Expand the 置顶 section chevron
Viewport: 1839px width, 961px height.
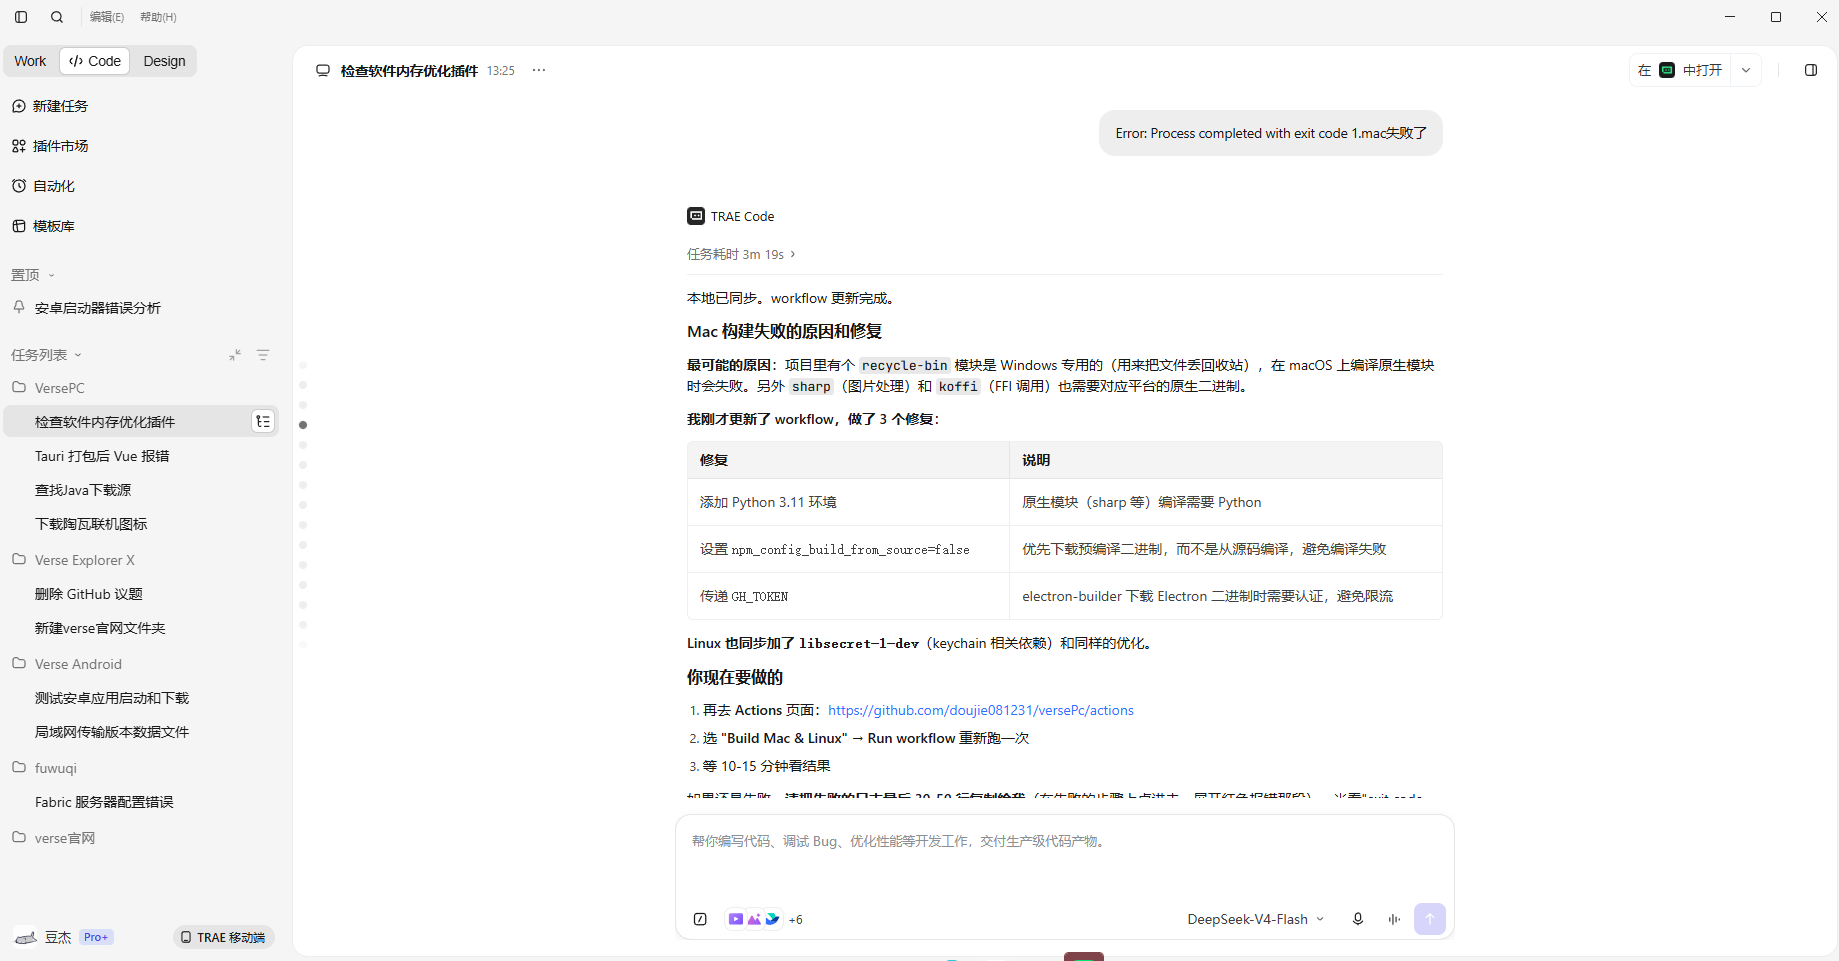52,276
